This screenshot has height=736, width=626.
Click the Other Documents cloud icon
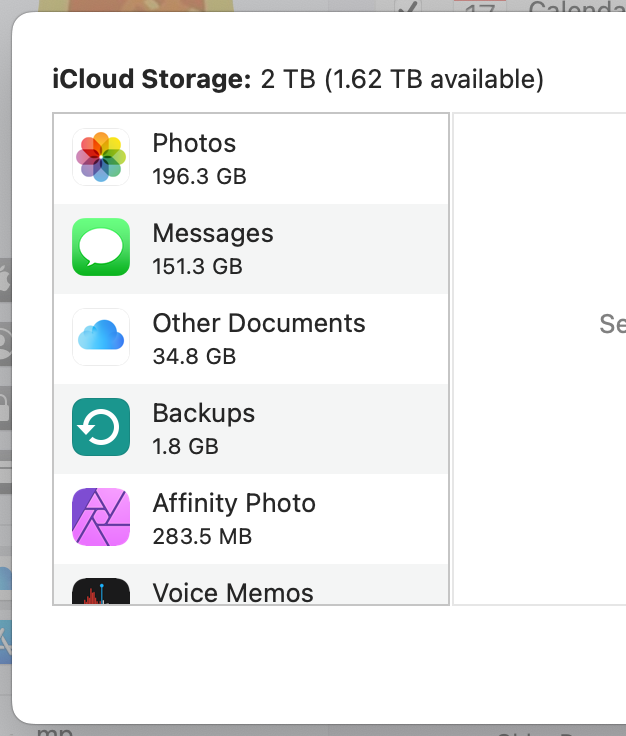(x=101, y=337)
